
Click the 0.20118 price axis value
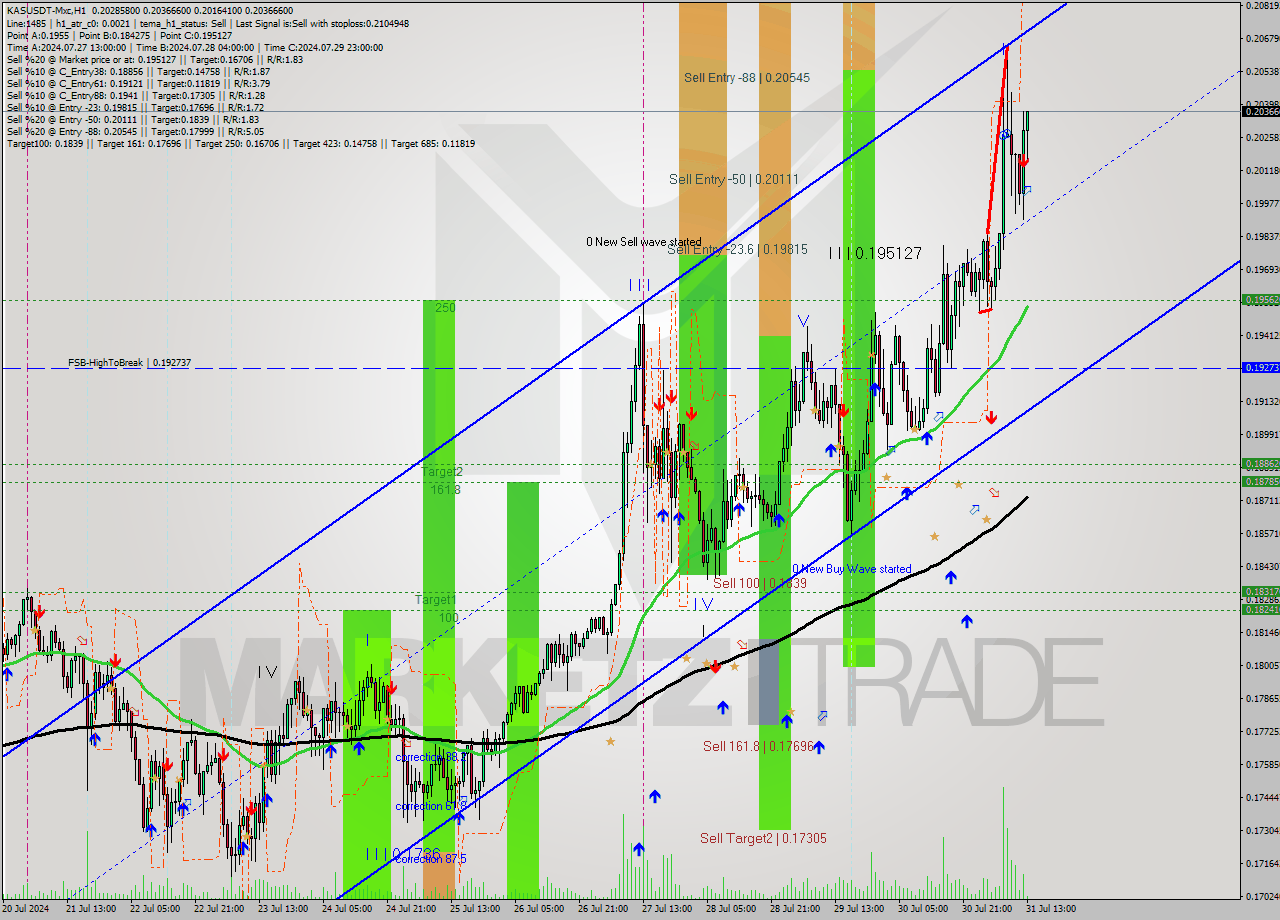(1262, 170)
